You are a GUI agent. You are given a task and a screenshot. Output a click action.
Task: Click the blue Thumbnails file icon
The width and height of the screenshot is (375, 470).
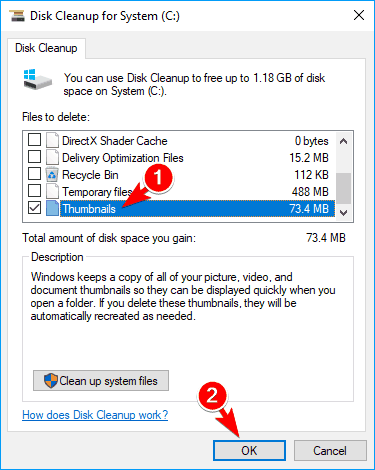coord(52,208)
